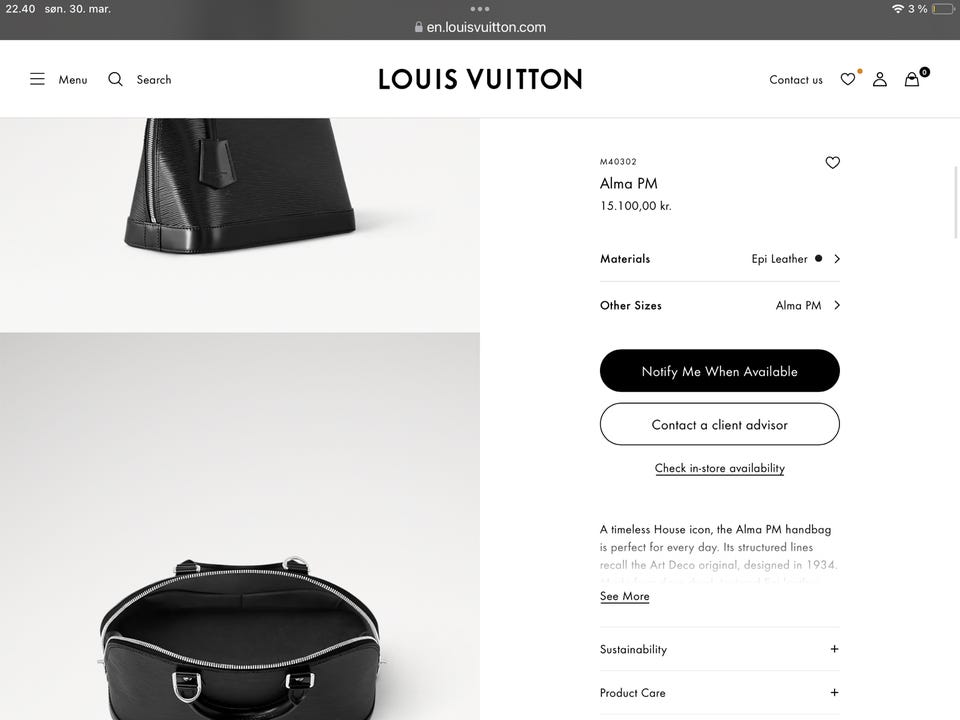Screen dimensions: 960x720
Task: Click the Search magnifier icon
Action: click(x=115, y=79)
